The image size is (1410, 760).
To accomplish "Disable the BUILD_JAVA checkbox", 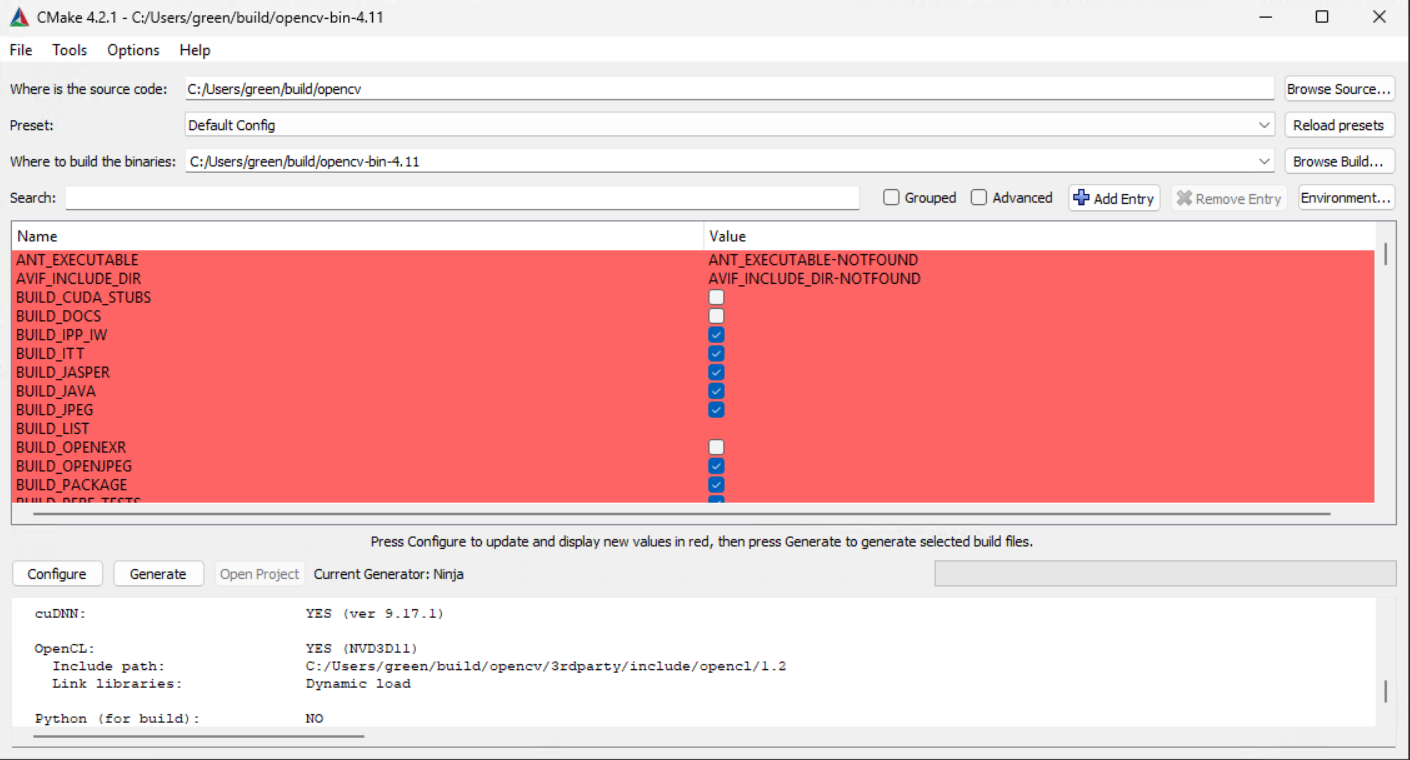I will [715, 390].
